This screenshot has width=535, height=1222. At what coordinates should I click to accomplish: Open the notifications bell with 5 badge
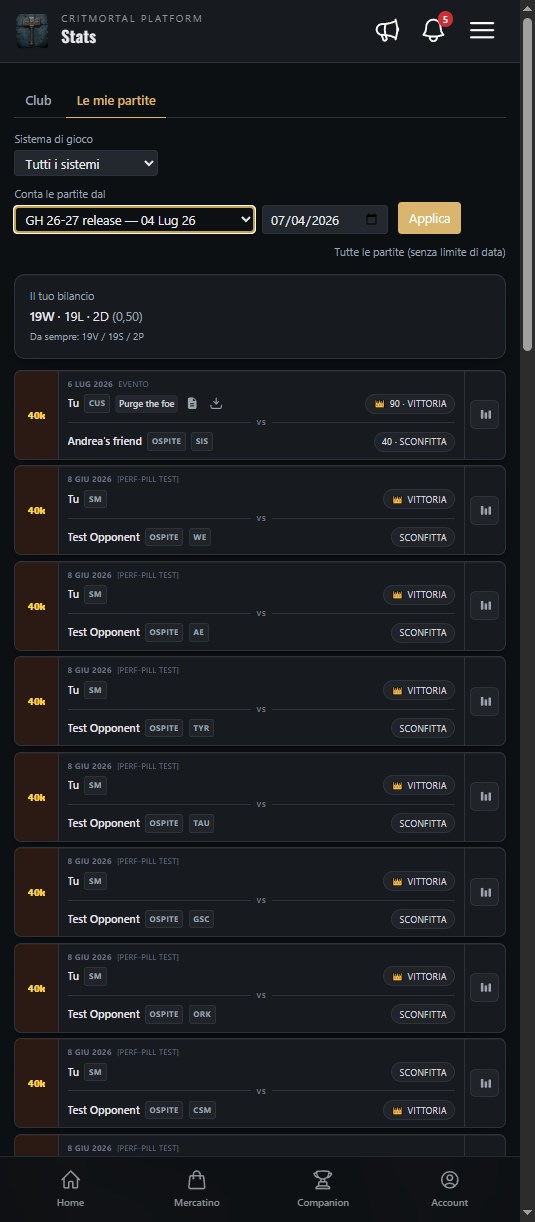[x=434, y=30]
